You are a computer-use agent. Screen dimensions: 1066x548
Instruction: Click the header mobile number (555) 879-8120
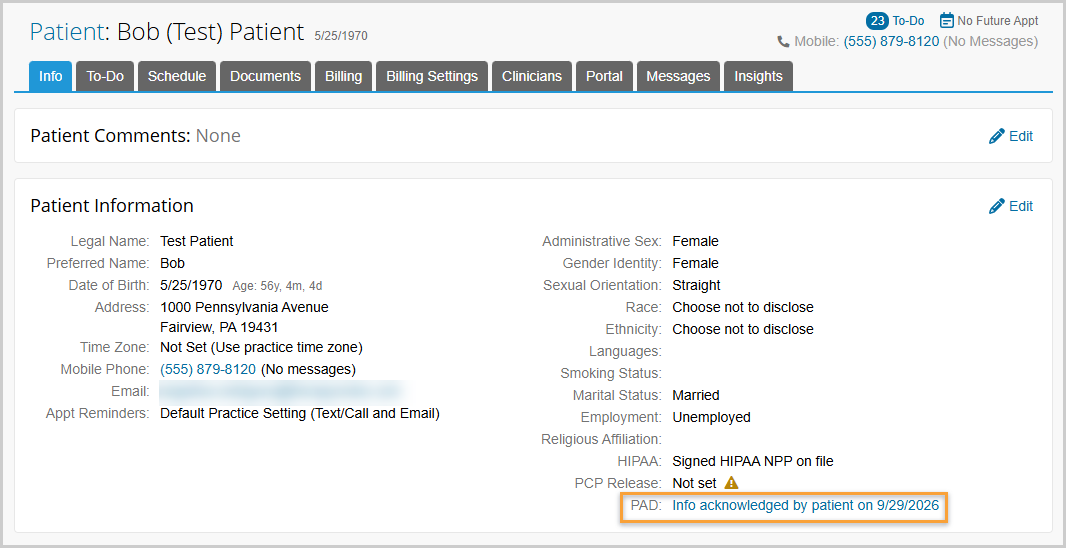[x=891, y=41]
